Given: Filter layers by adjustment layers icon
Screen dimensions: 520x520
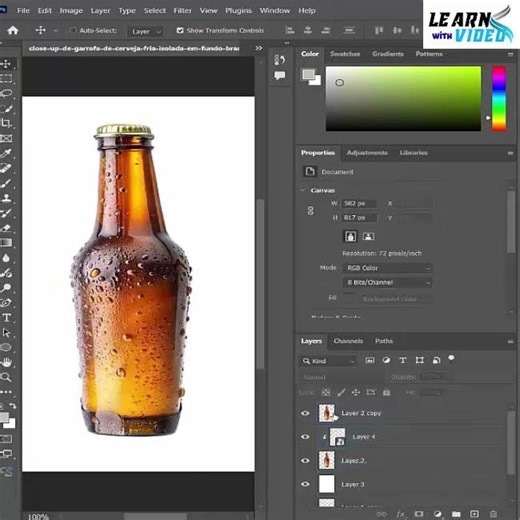Looking at the screenshot, I should pyautogui.click(x=386, y=360).
